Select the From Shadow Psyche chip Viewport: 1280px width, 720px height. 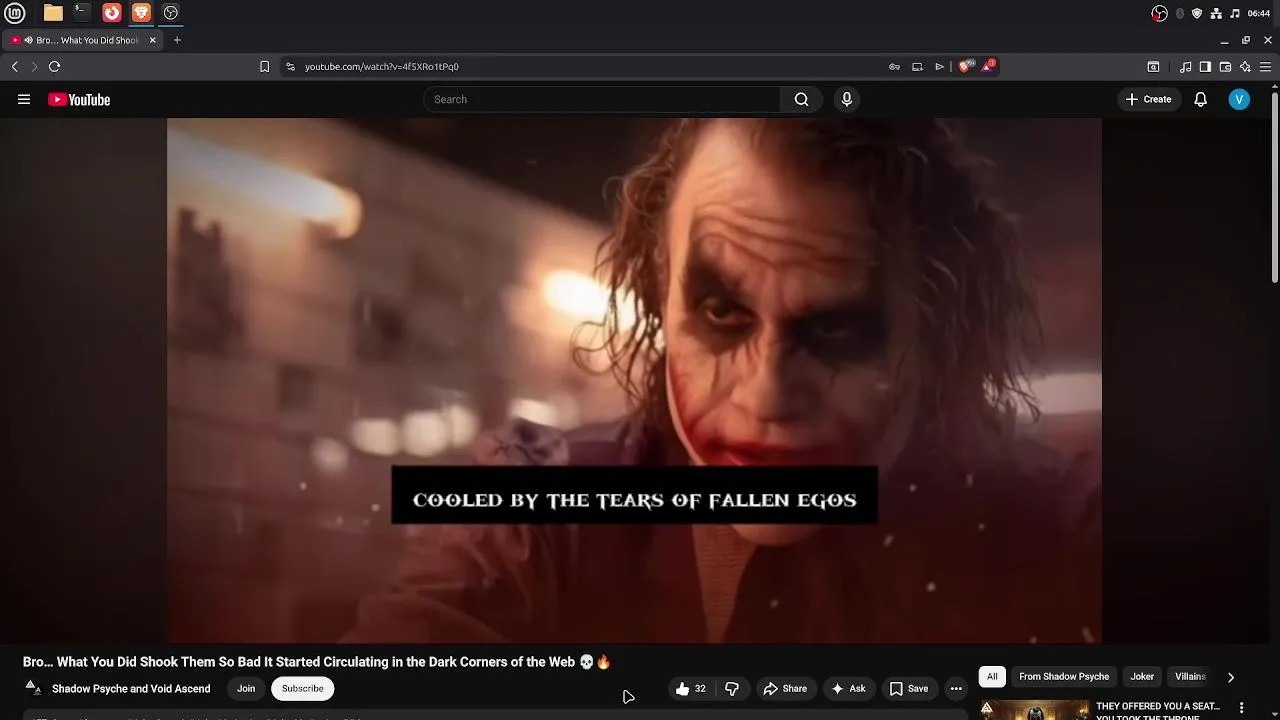coord(1064,677)
